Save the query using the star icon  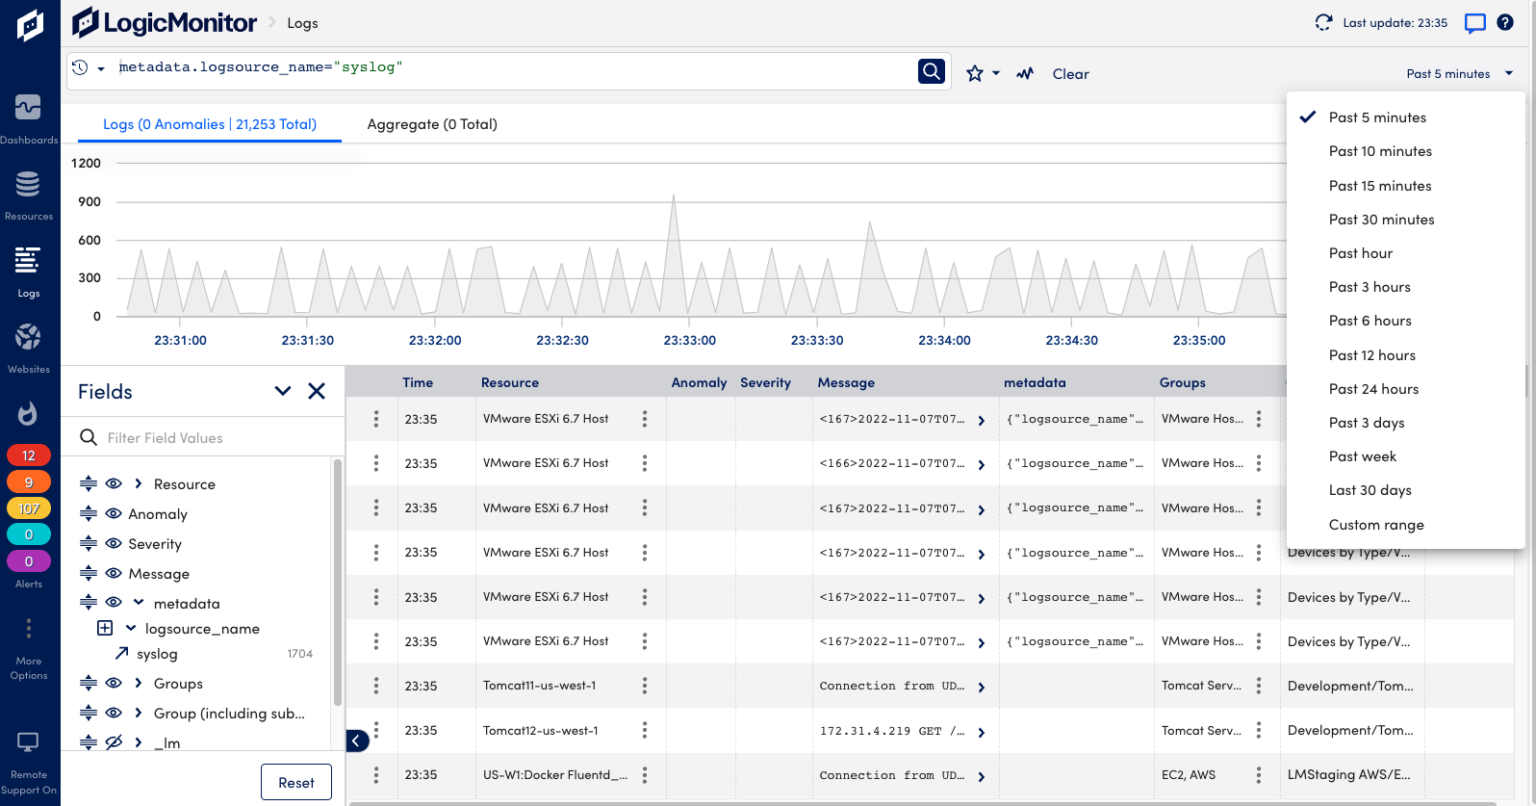click(x=975, y=73)
